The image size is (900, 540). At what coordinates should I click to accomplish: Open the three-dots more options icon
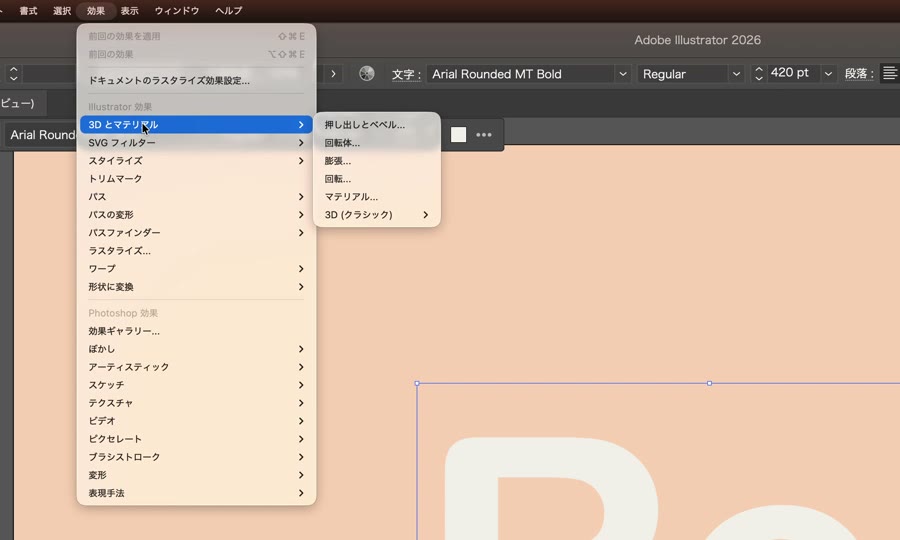[484, 135]
